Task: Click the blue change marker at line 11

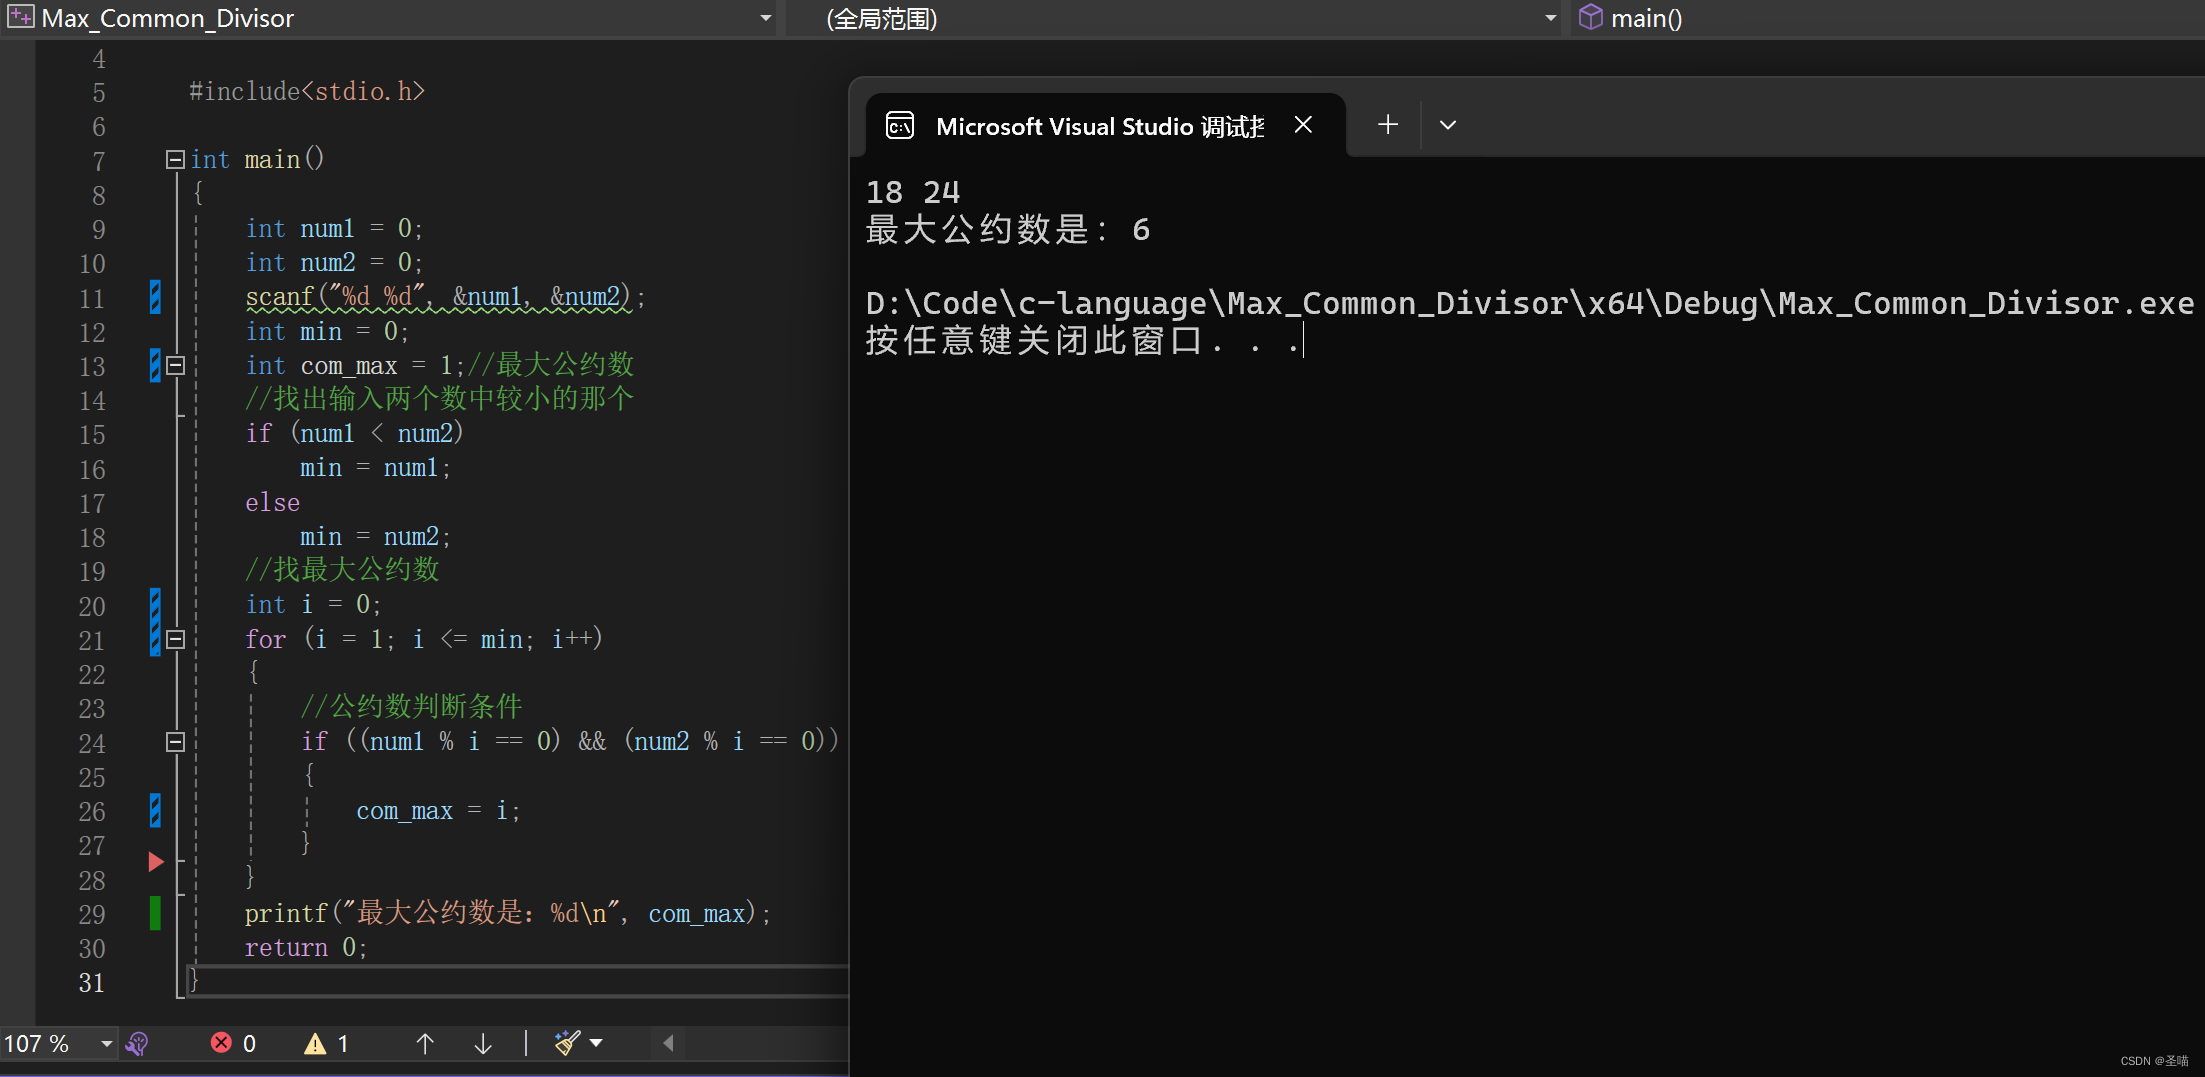Action: click(155, 297)
